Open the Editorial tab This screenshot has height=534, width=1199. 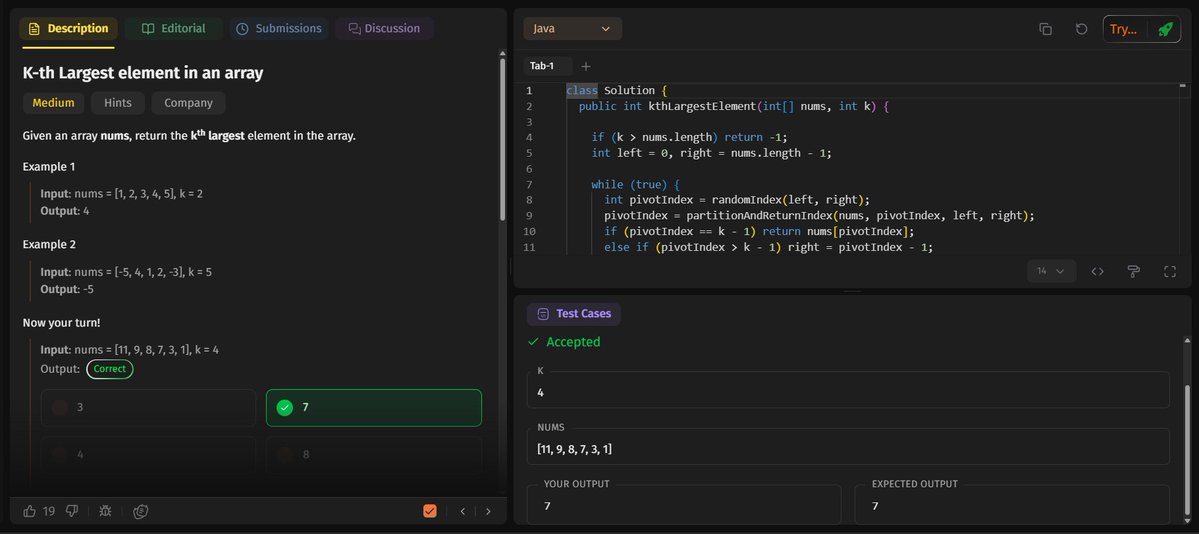(x=174, y=29)
